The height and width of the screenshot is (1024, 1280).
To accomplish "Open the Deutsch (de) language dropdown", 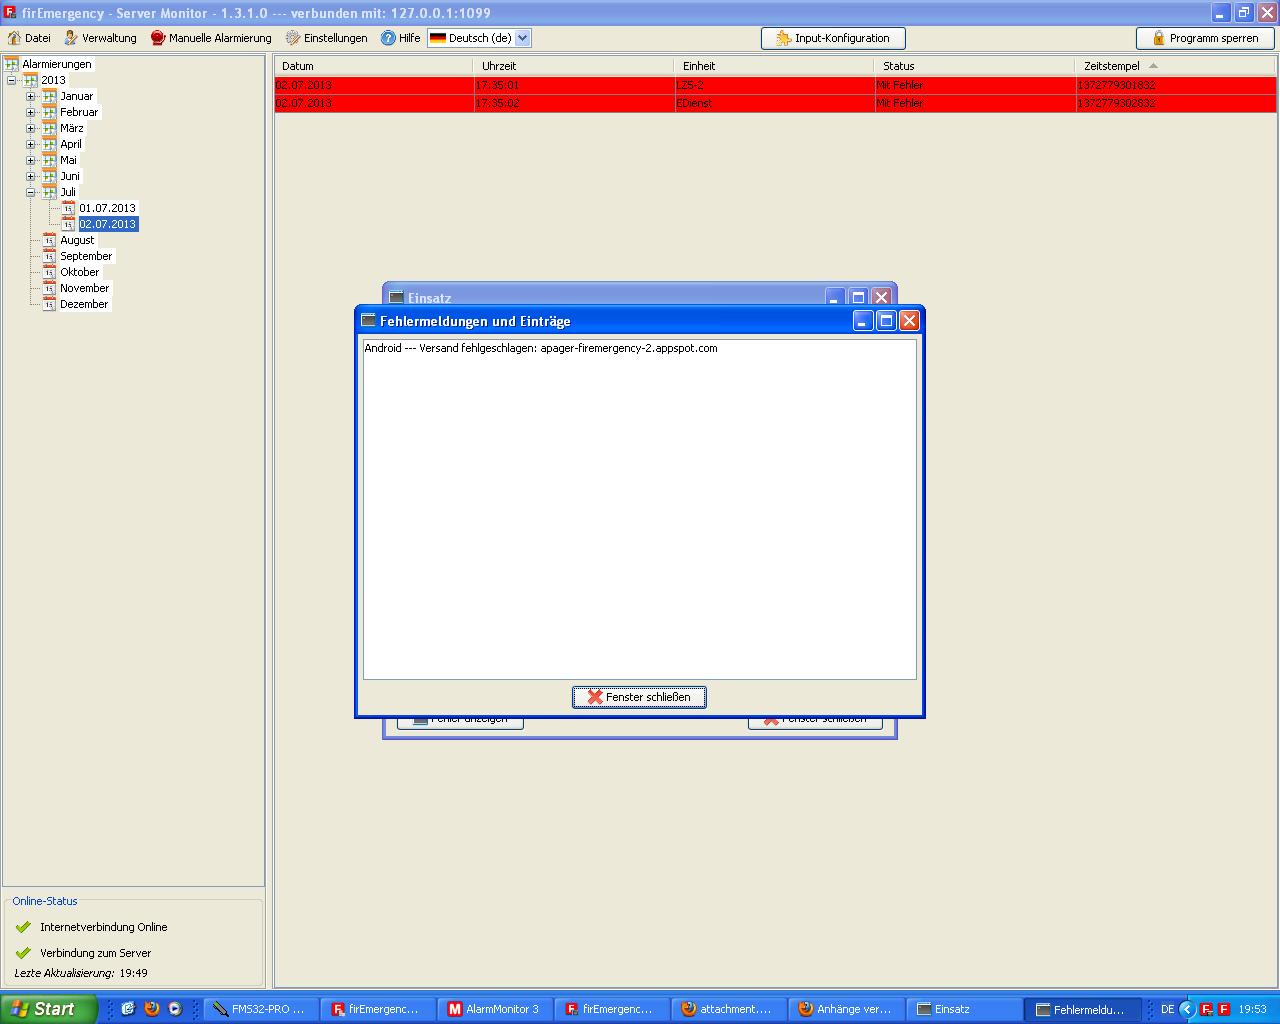I will tap(522, 38).
